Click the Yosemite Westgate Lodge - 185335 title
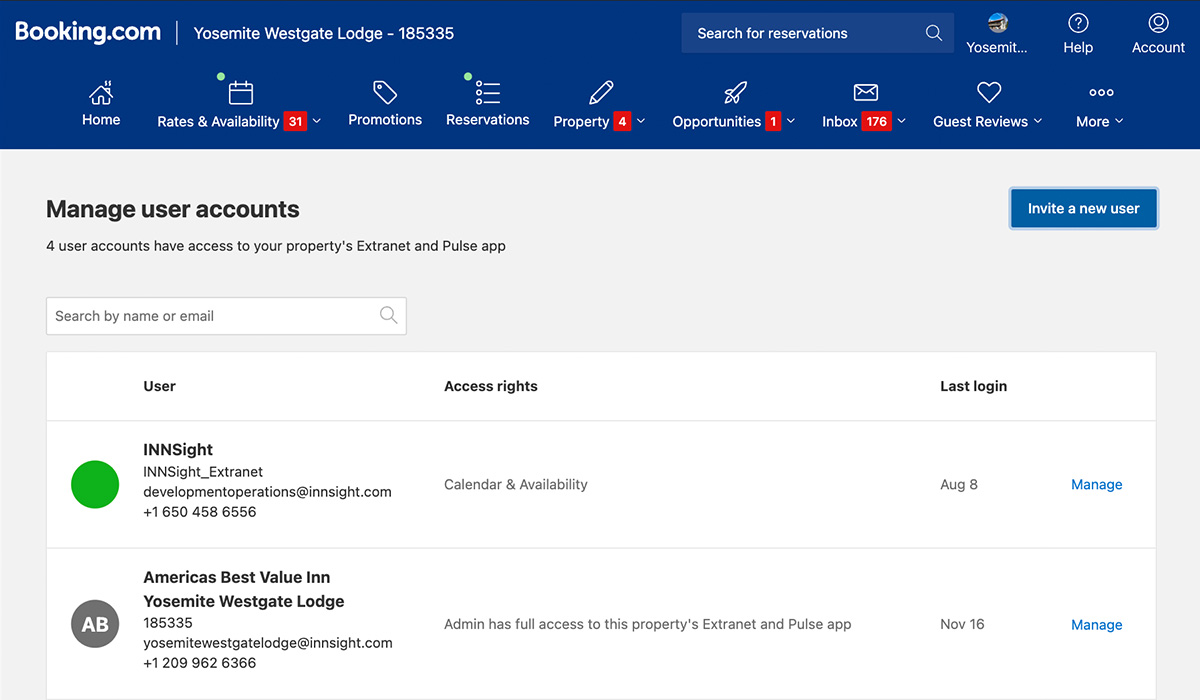The height and width of the screenshot is (700, 1200). (324, 33)
